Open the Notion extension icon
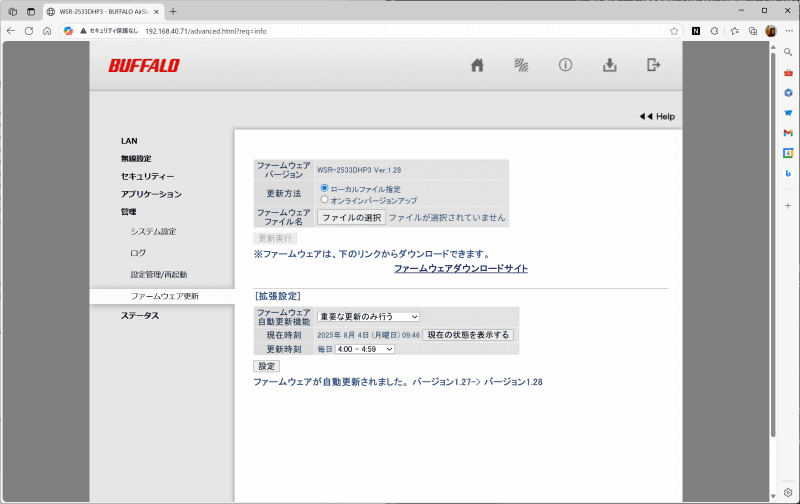The image size is (800, 504). coord(696,31)
